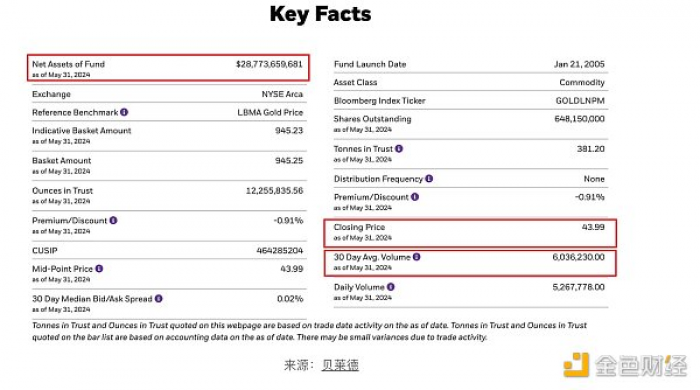Image resolution: width=700 pixels, height=390 pixels.
Task: Click the Asset Class label
Action: point(355,83)
